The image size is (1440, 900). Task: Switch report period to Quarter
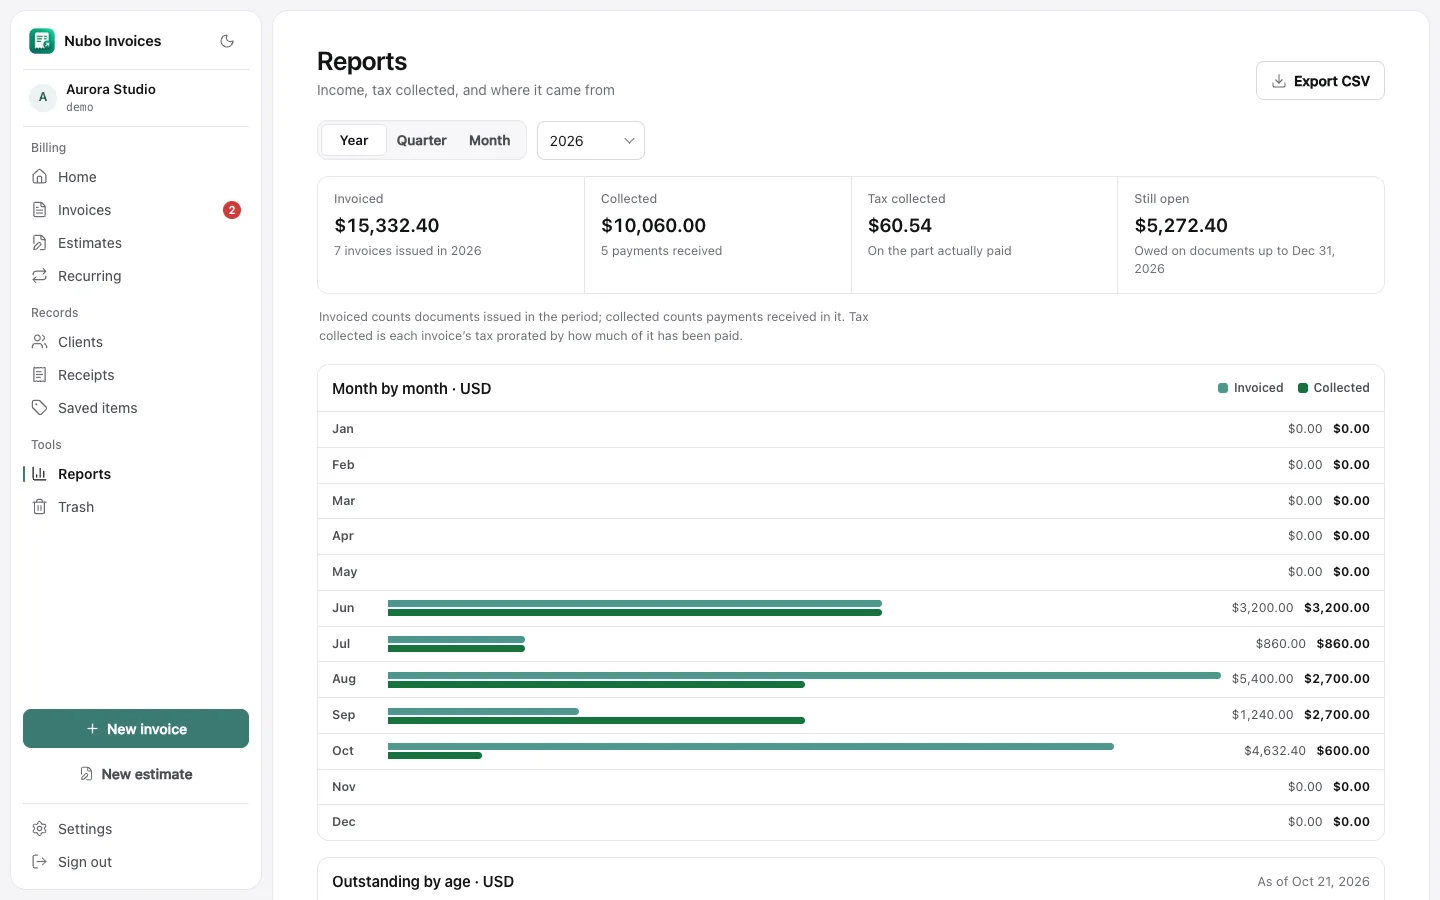point(422,141)
